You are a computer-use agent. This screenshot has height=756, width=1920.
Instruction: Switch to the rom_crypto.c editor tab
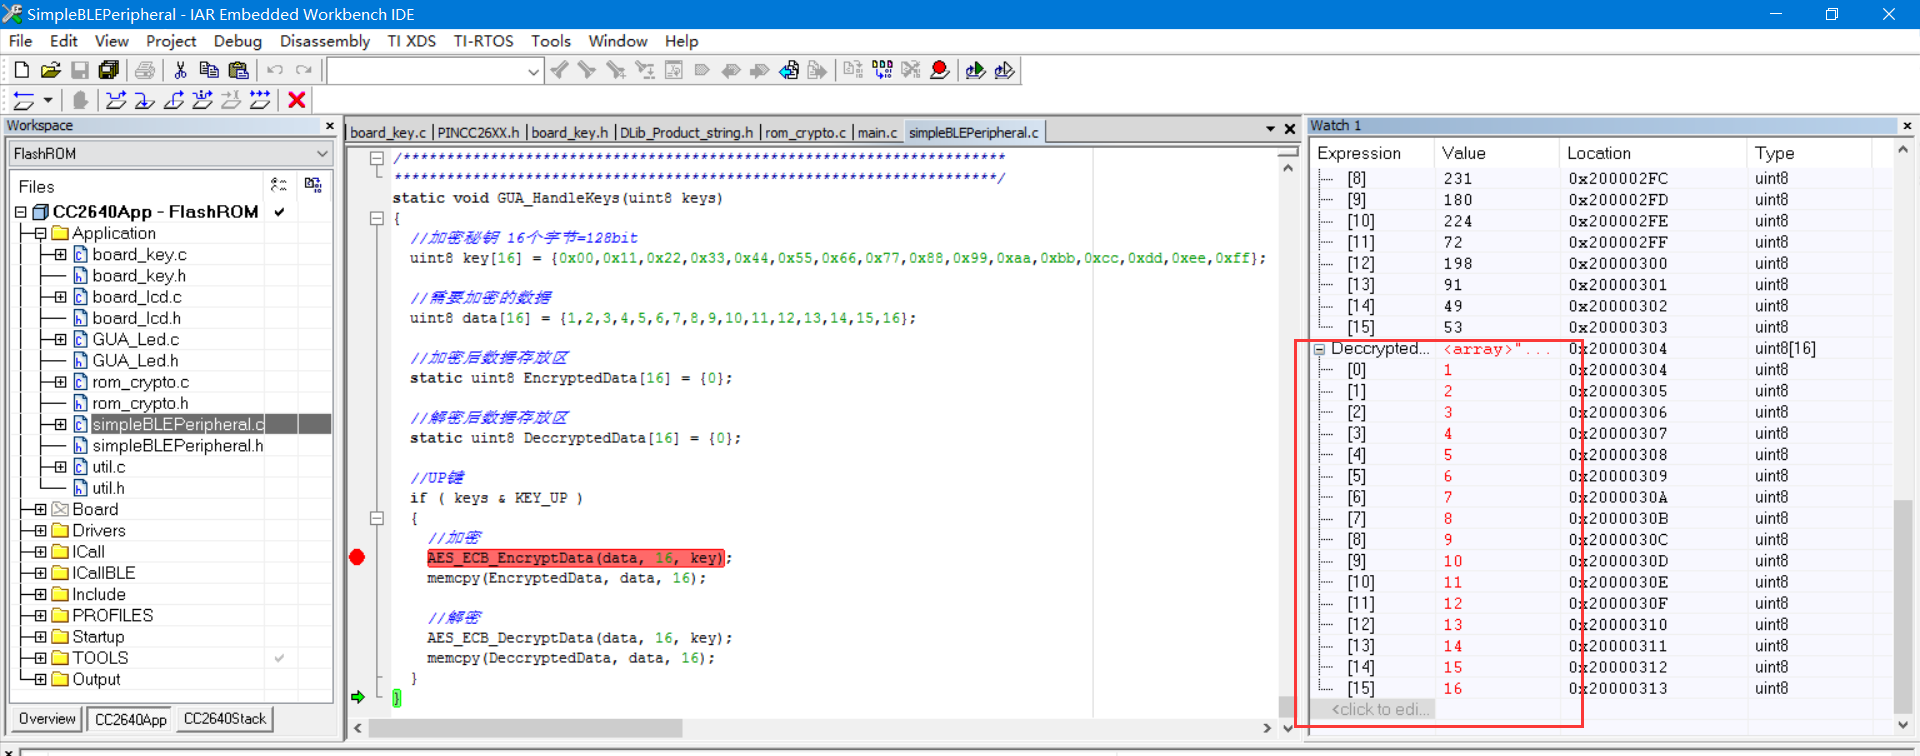point(806,132)
